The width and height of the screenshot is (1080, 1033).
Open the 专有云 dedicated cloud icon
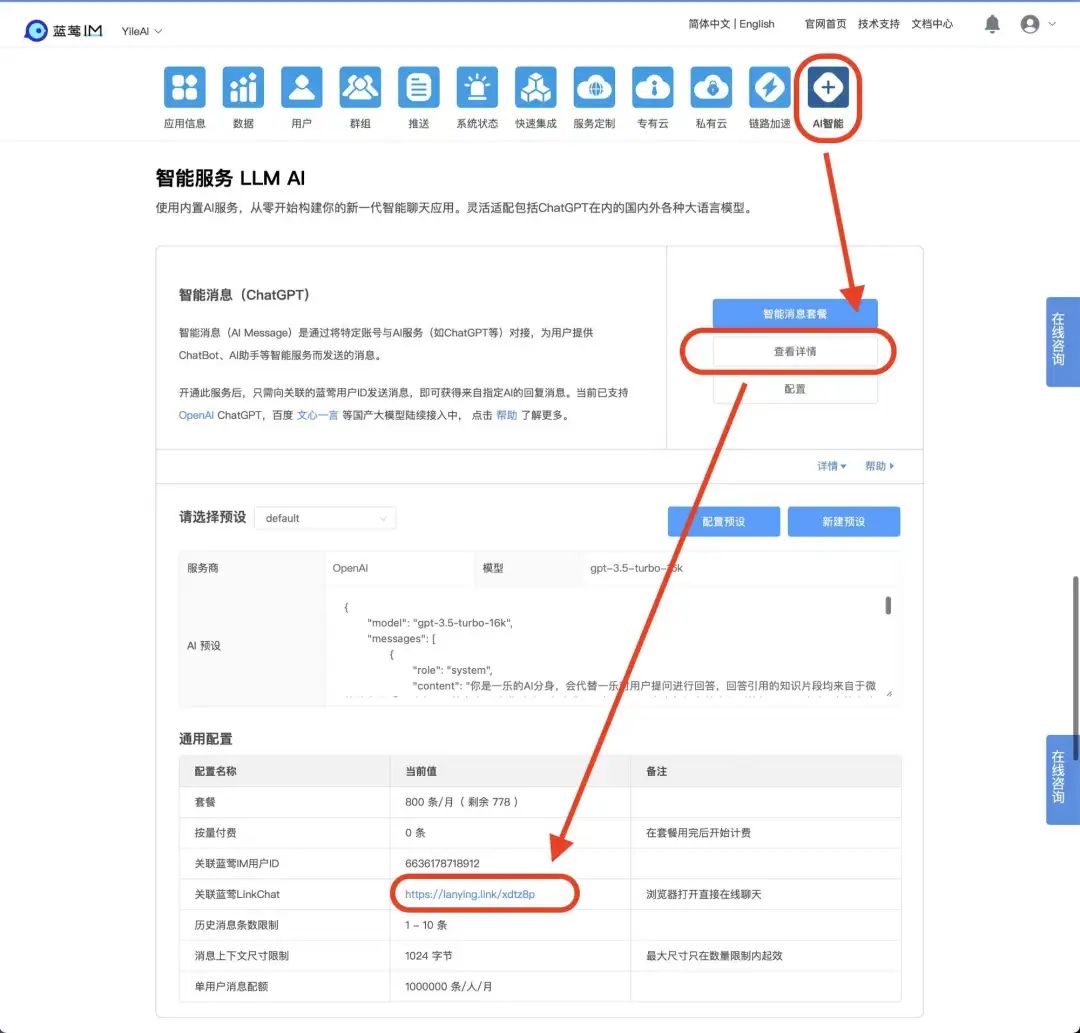tap(653, 87)
